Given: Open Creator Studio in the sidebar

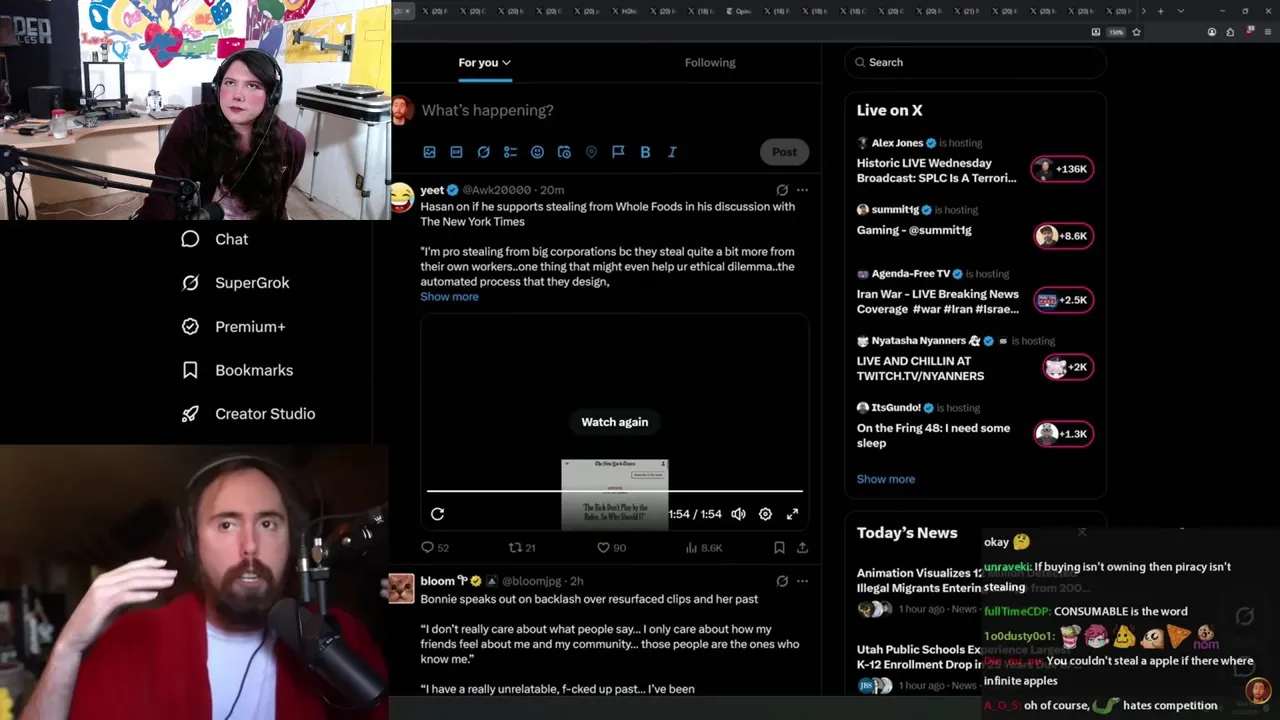Looking at the screenshot, I should (x=248, y=414).
